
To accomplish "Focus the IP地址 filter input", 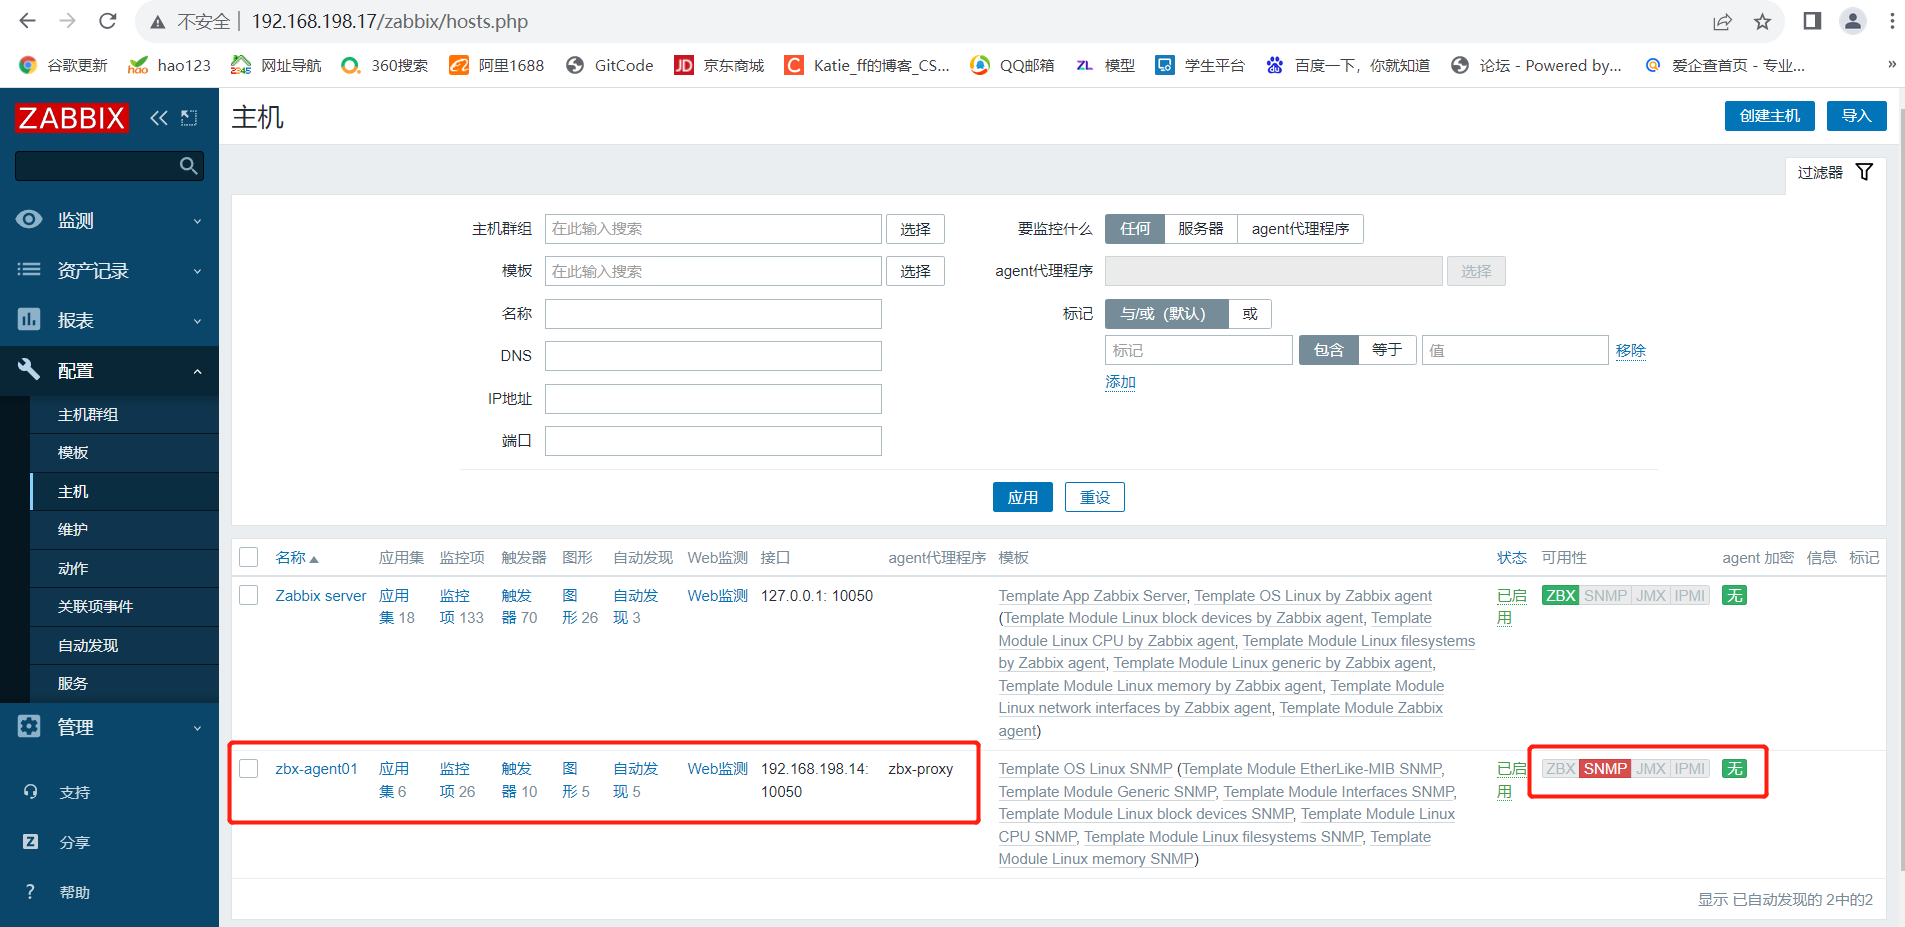I will [713, 399].
